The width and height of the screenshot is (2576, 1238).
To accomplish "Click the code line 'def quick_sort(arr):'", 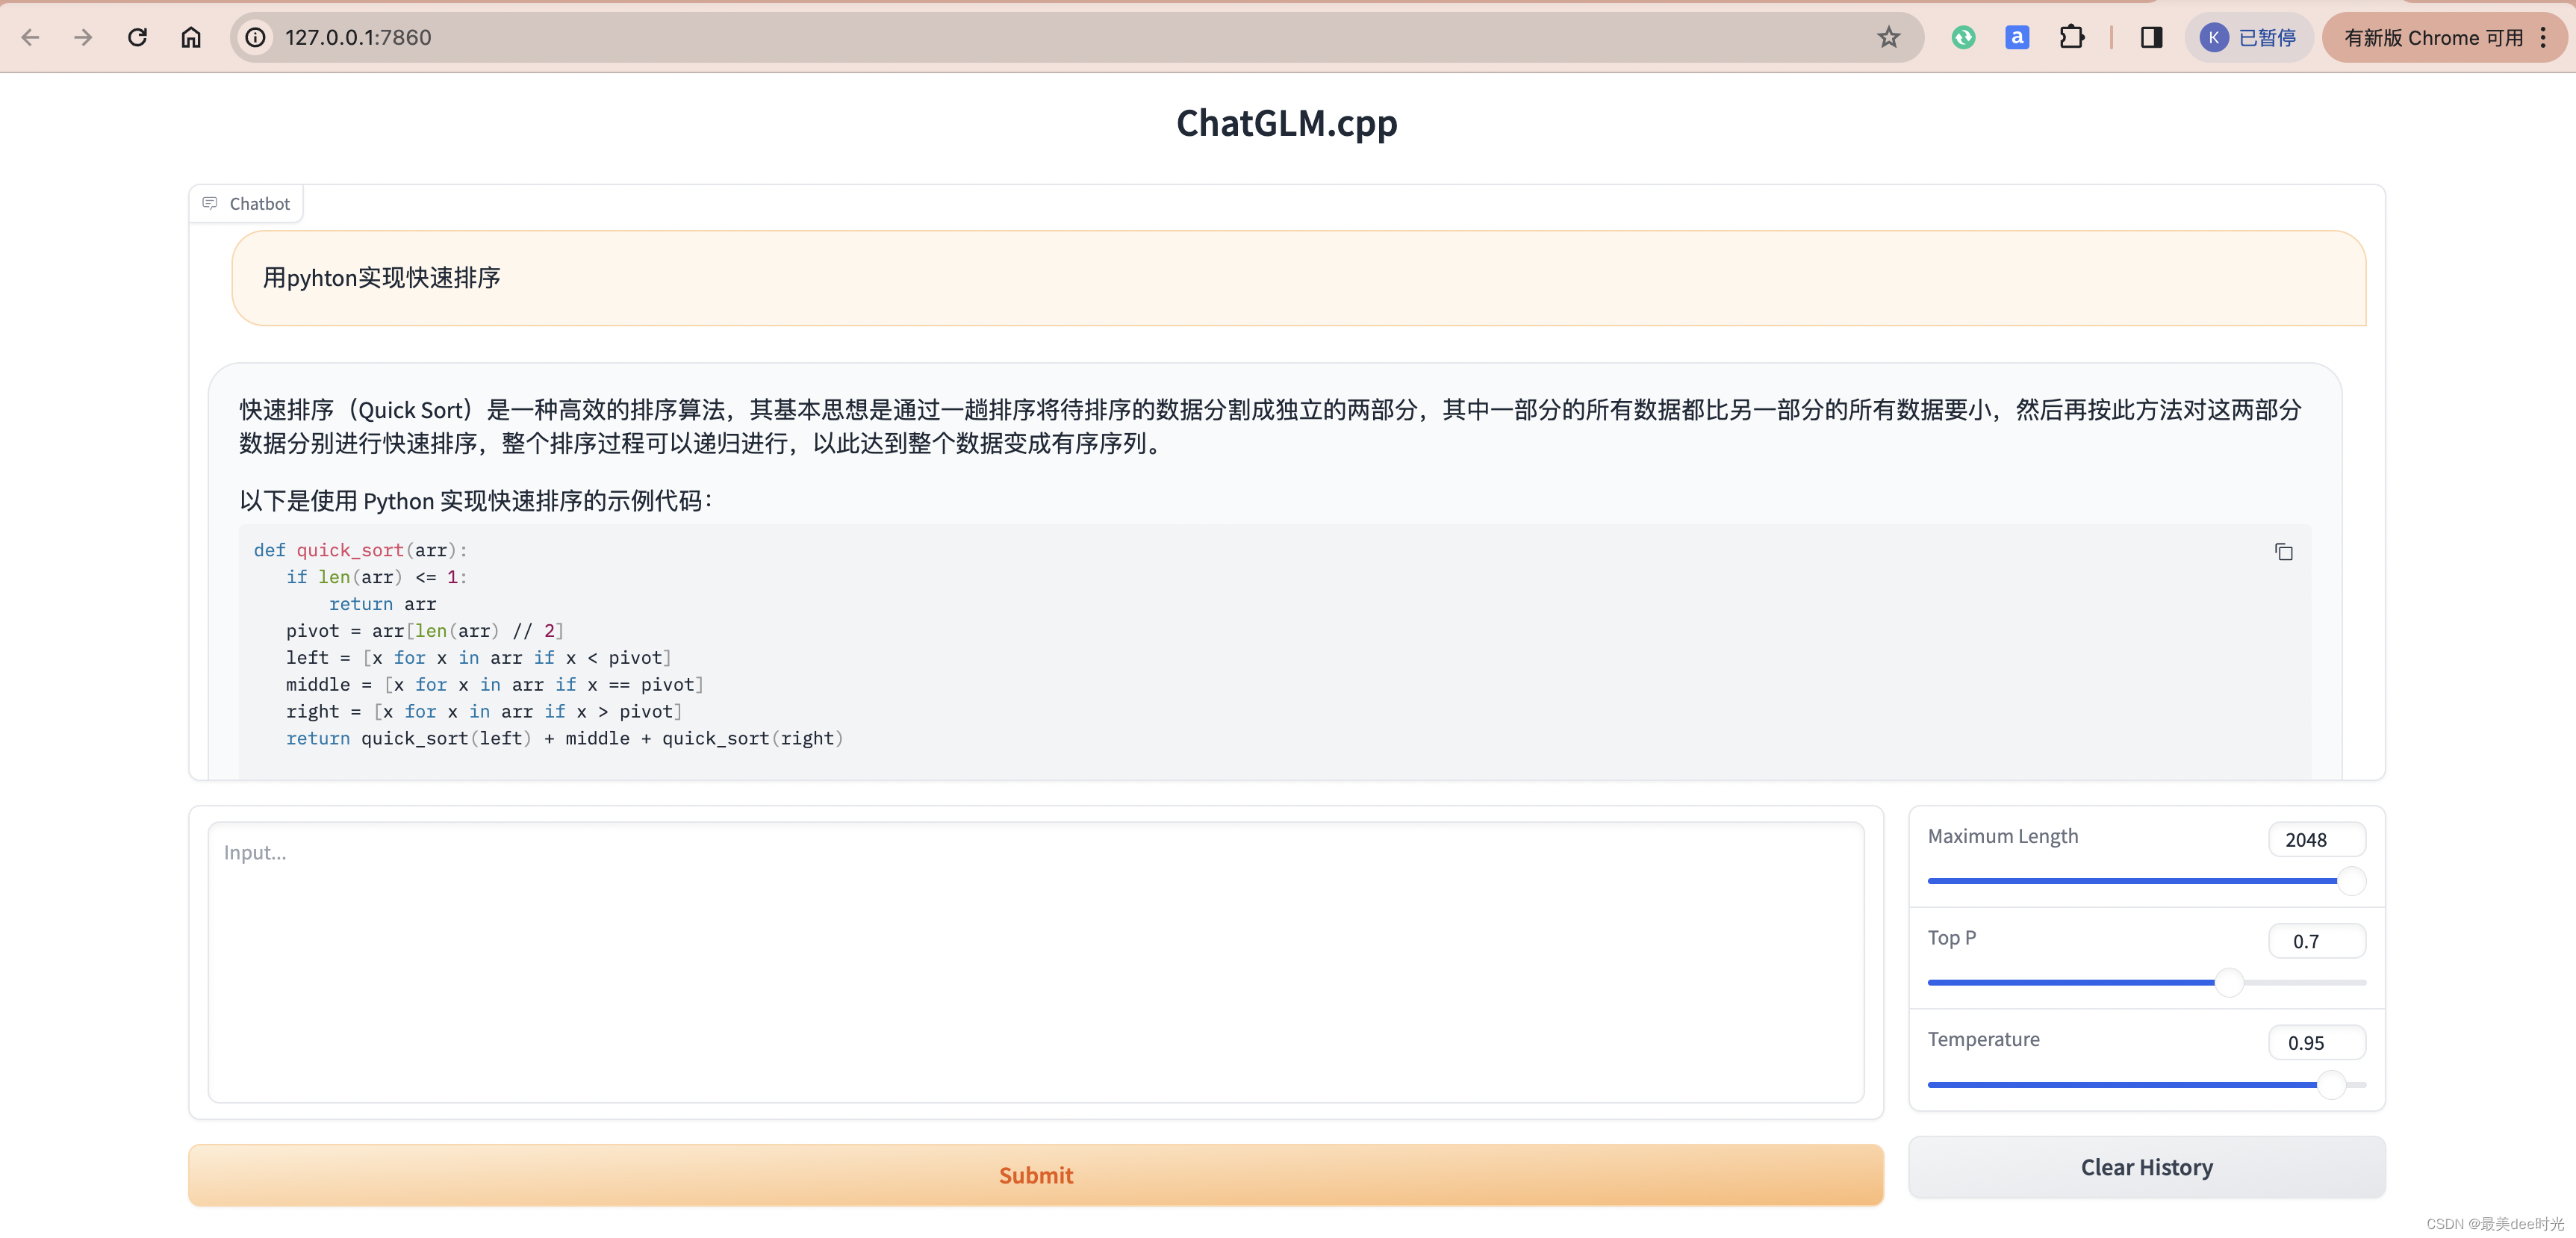I will pyautogui.click(x=360, y=550).
